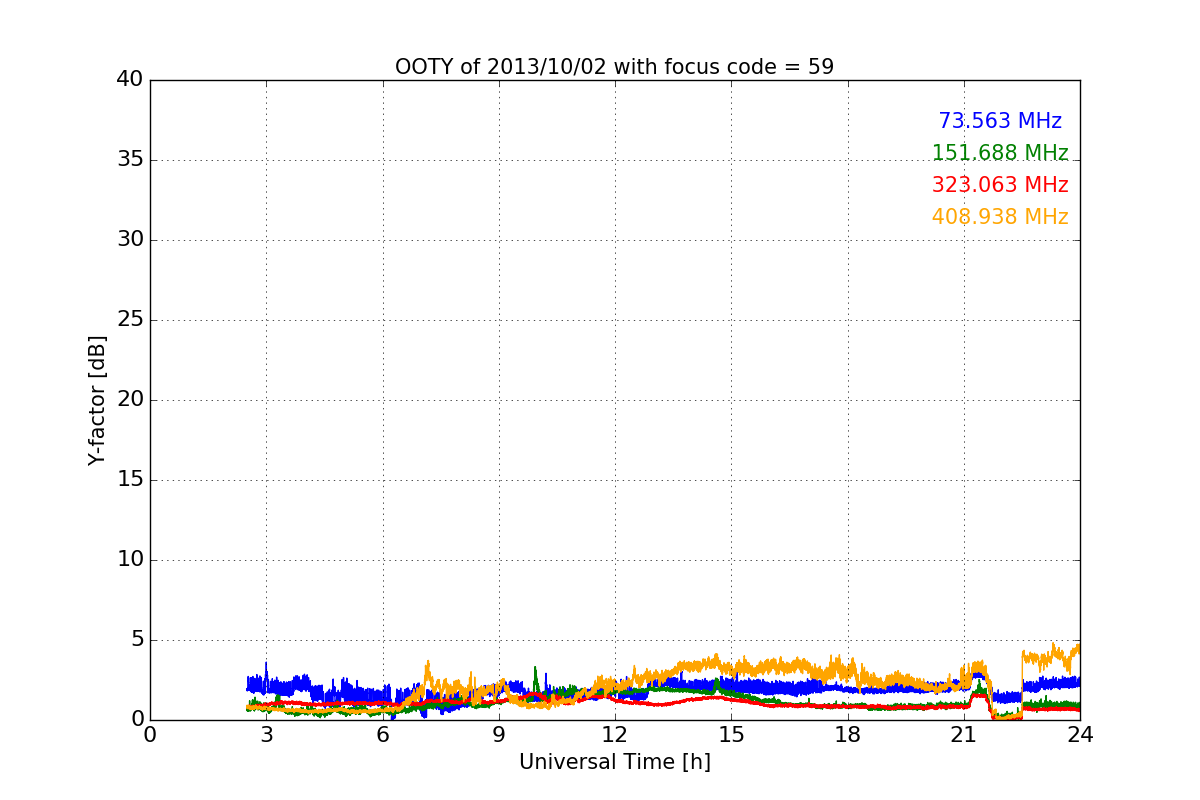
Task: Click x-axis tick label 9
Action: (499, 735)
